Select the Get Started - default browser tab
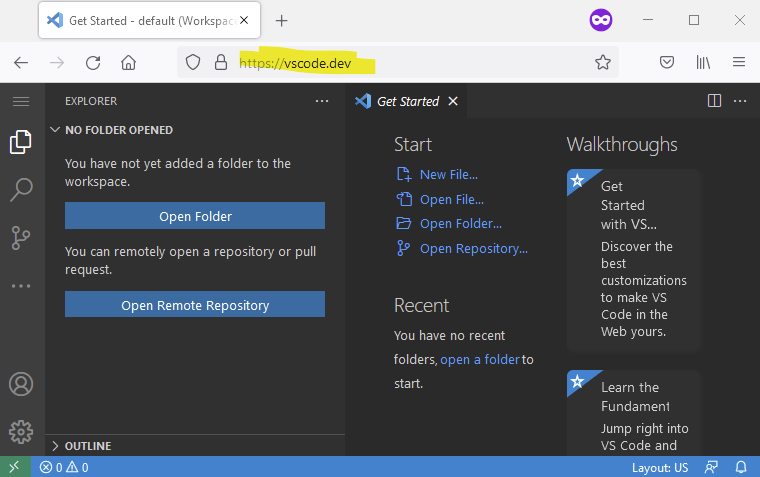This screenshot has width=760, height=477. (x=149, y=20)
